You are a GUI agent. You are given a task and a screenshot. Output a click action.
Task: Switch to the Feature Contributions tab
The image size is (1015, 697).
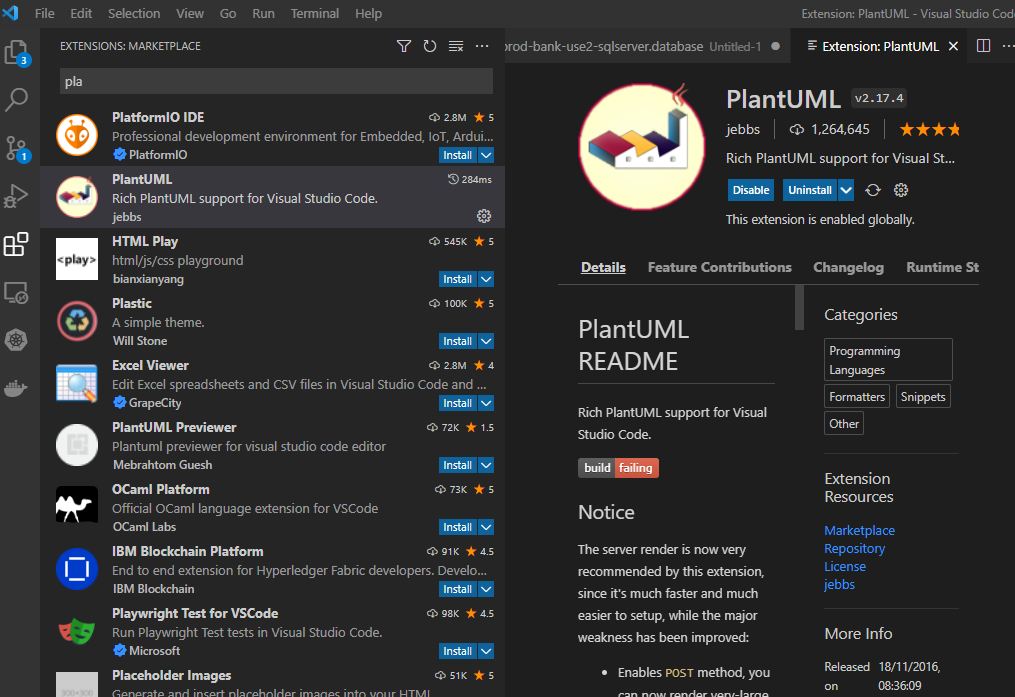(x=719, y=267)
